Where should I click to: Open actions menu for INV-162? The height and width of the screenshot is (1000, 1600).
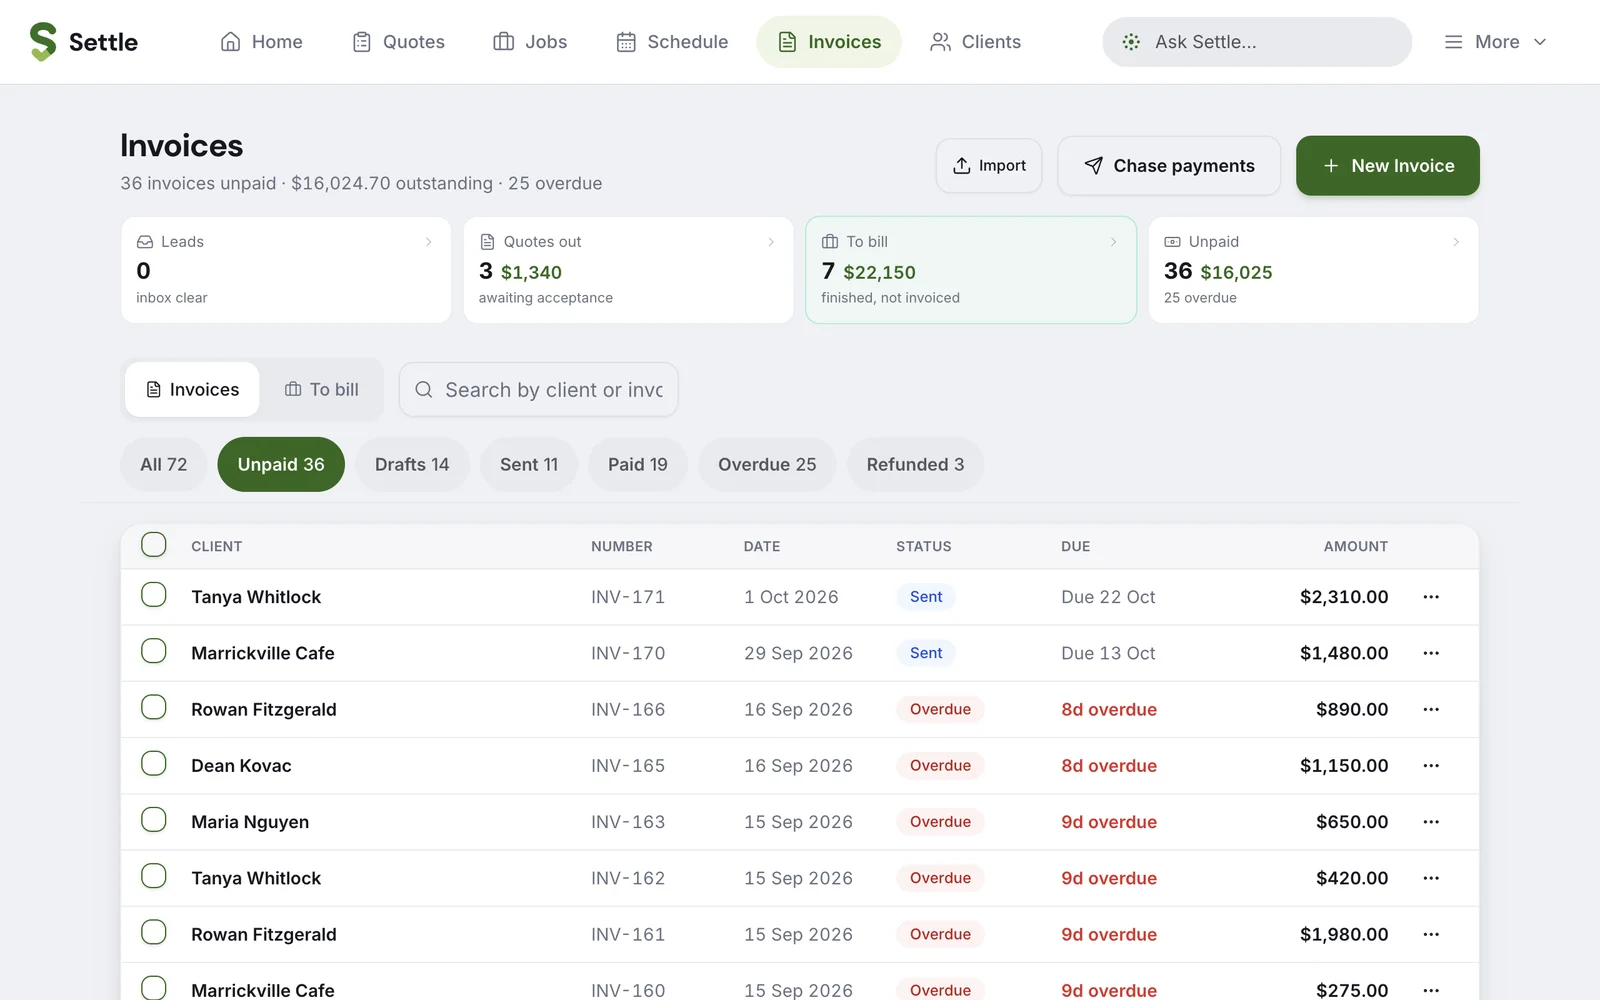(x=1431, y=878)
